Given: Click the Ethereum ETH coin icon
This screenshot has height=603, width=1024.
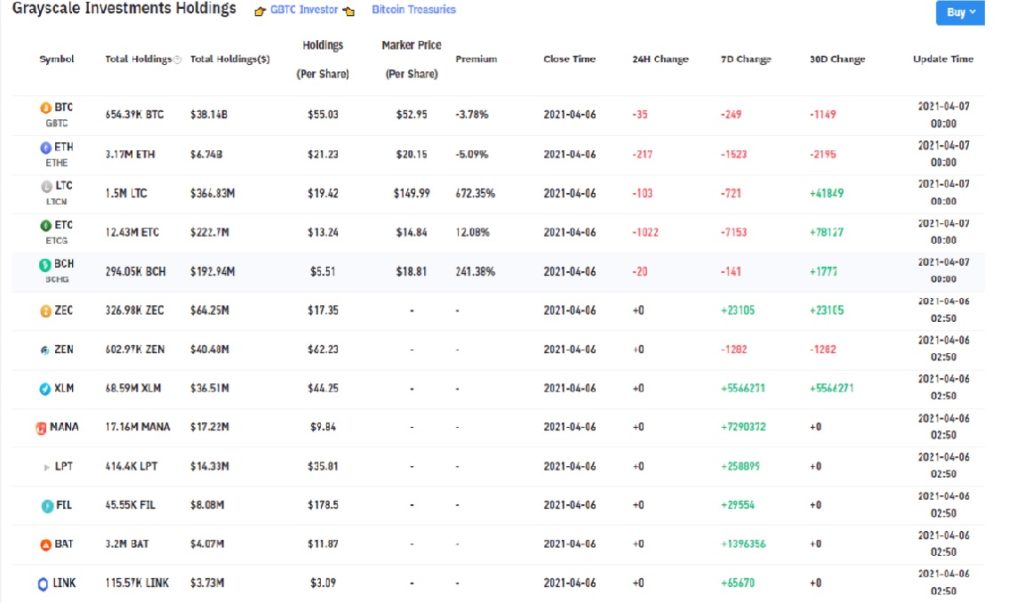Looking at the screenshot, I should [x=44, y=147].
